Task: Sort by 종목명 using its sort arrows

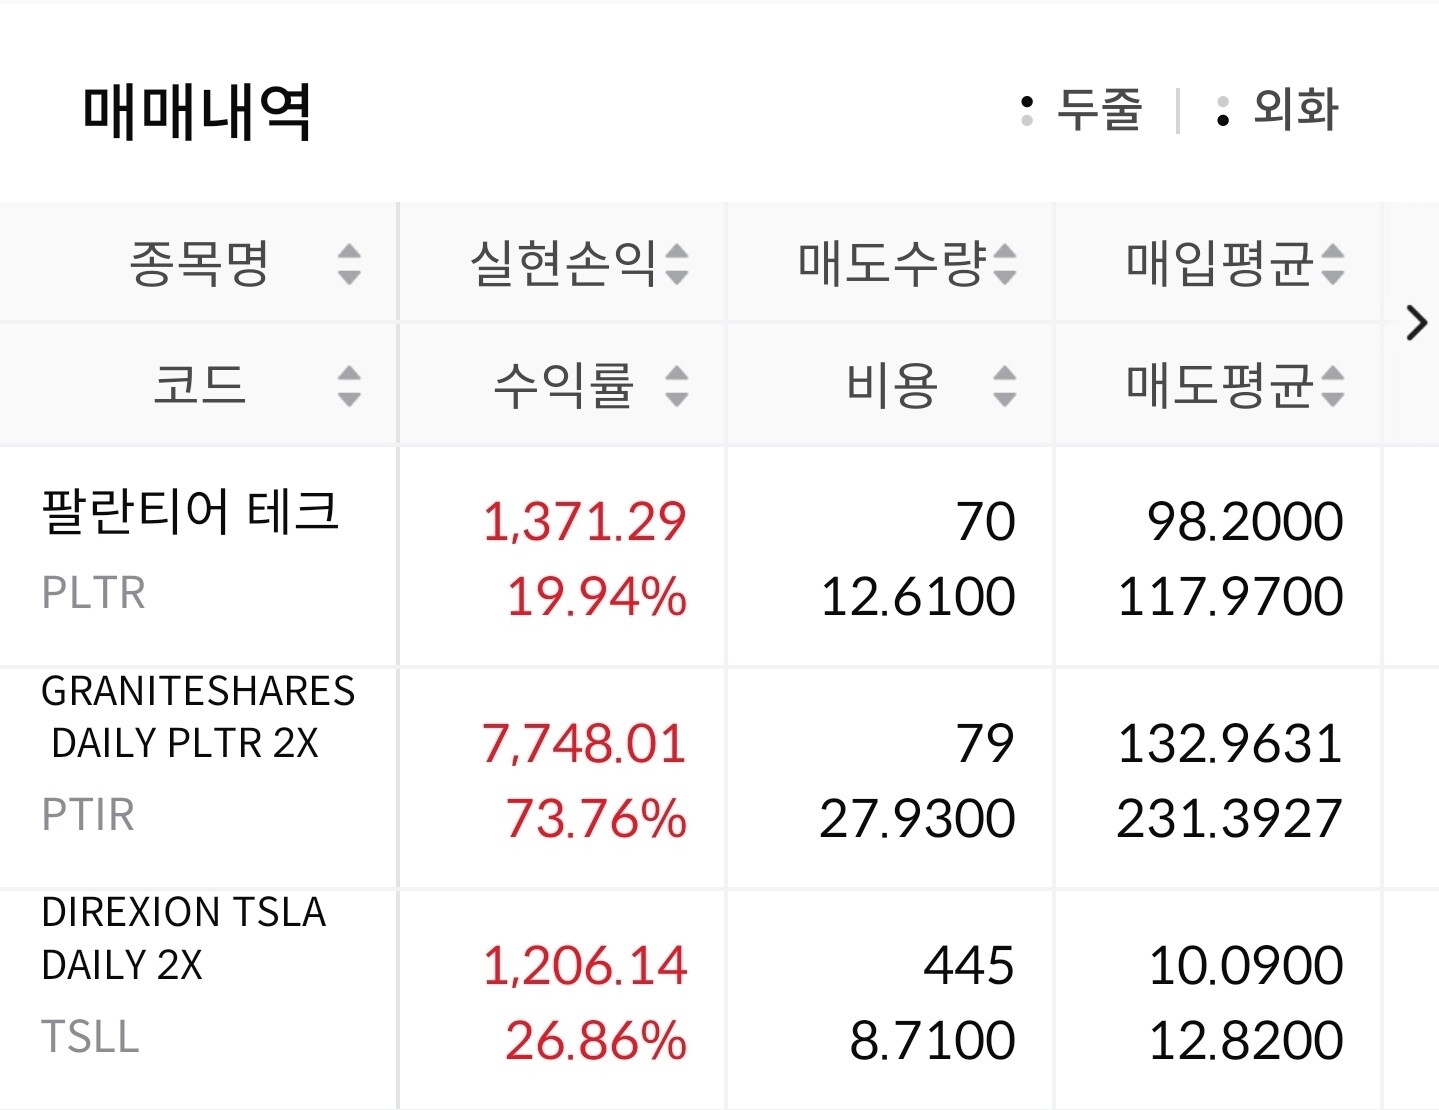Action: coord(348,264)
